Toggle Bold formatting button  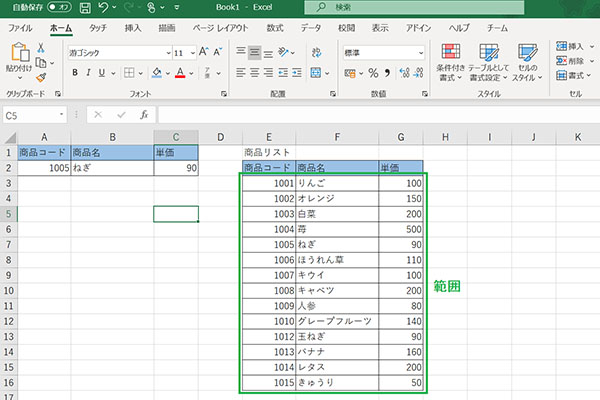74,72
